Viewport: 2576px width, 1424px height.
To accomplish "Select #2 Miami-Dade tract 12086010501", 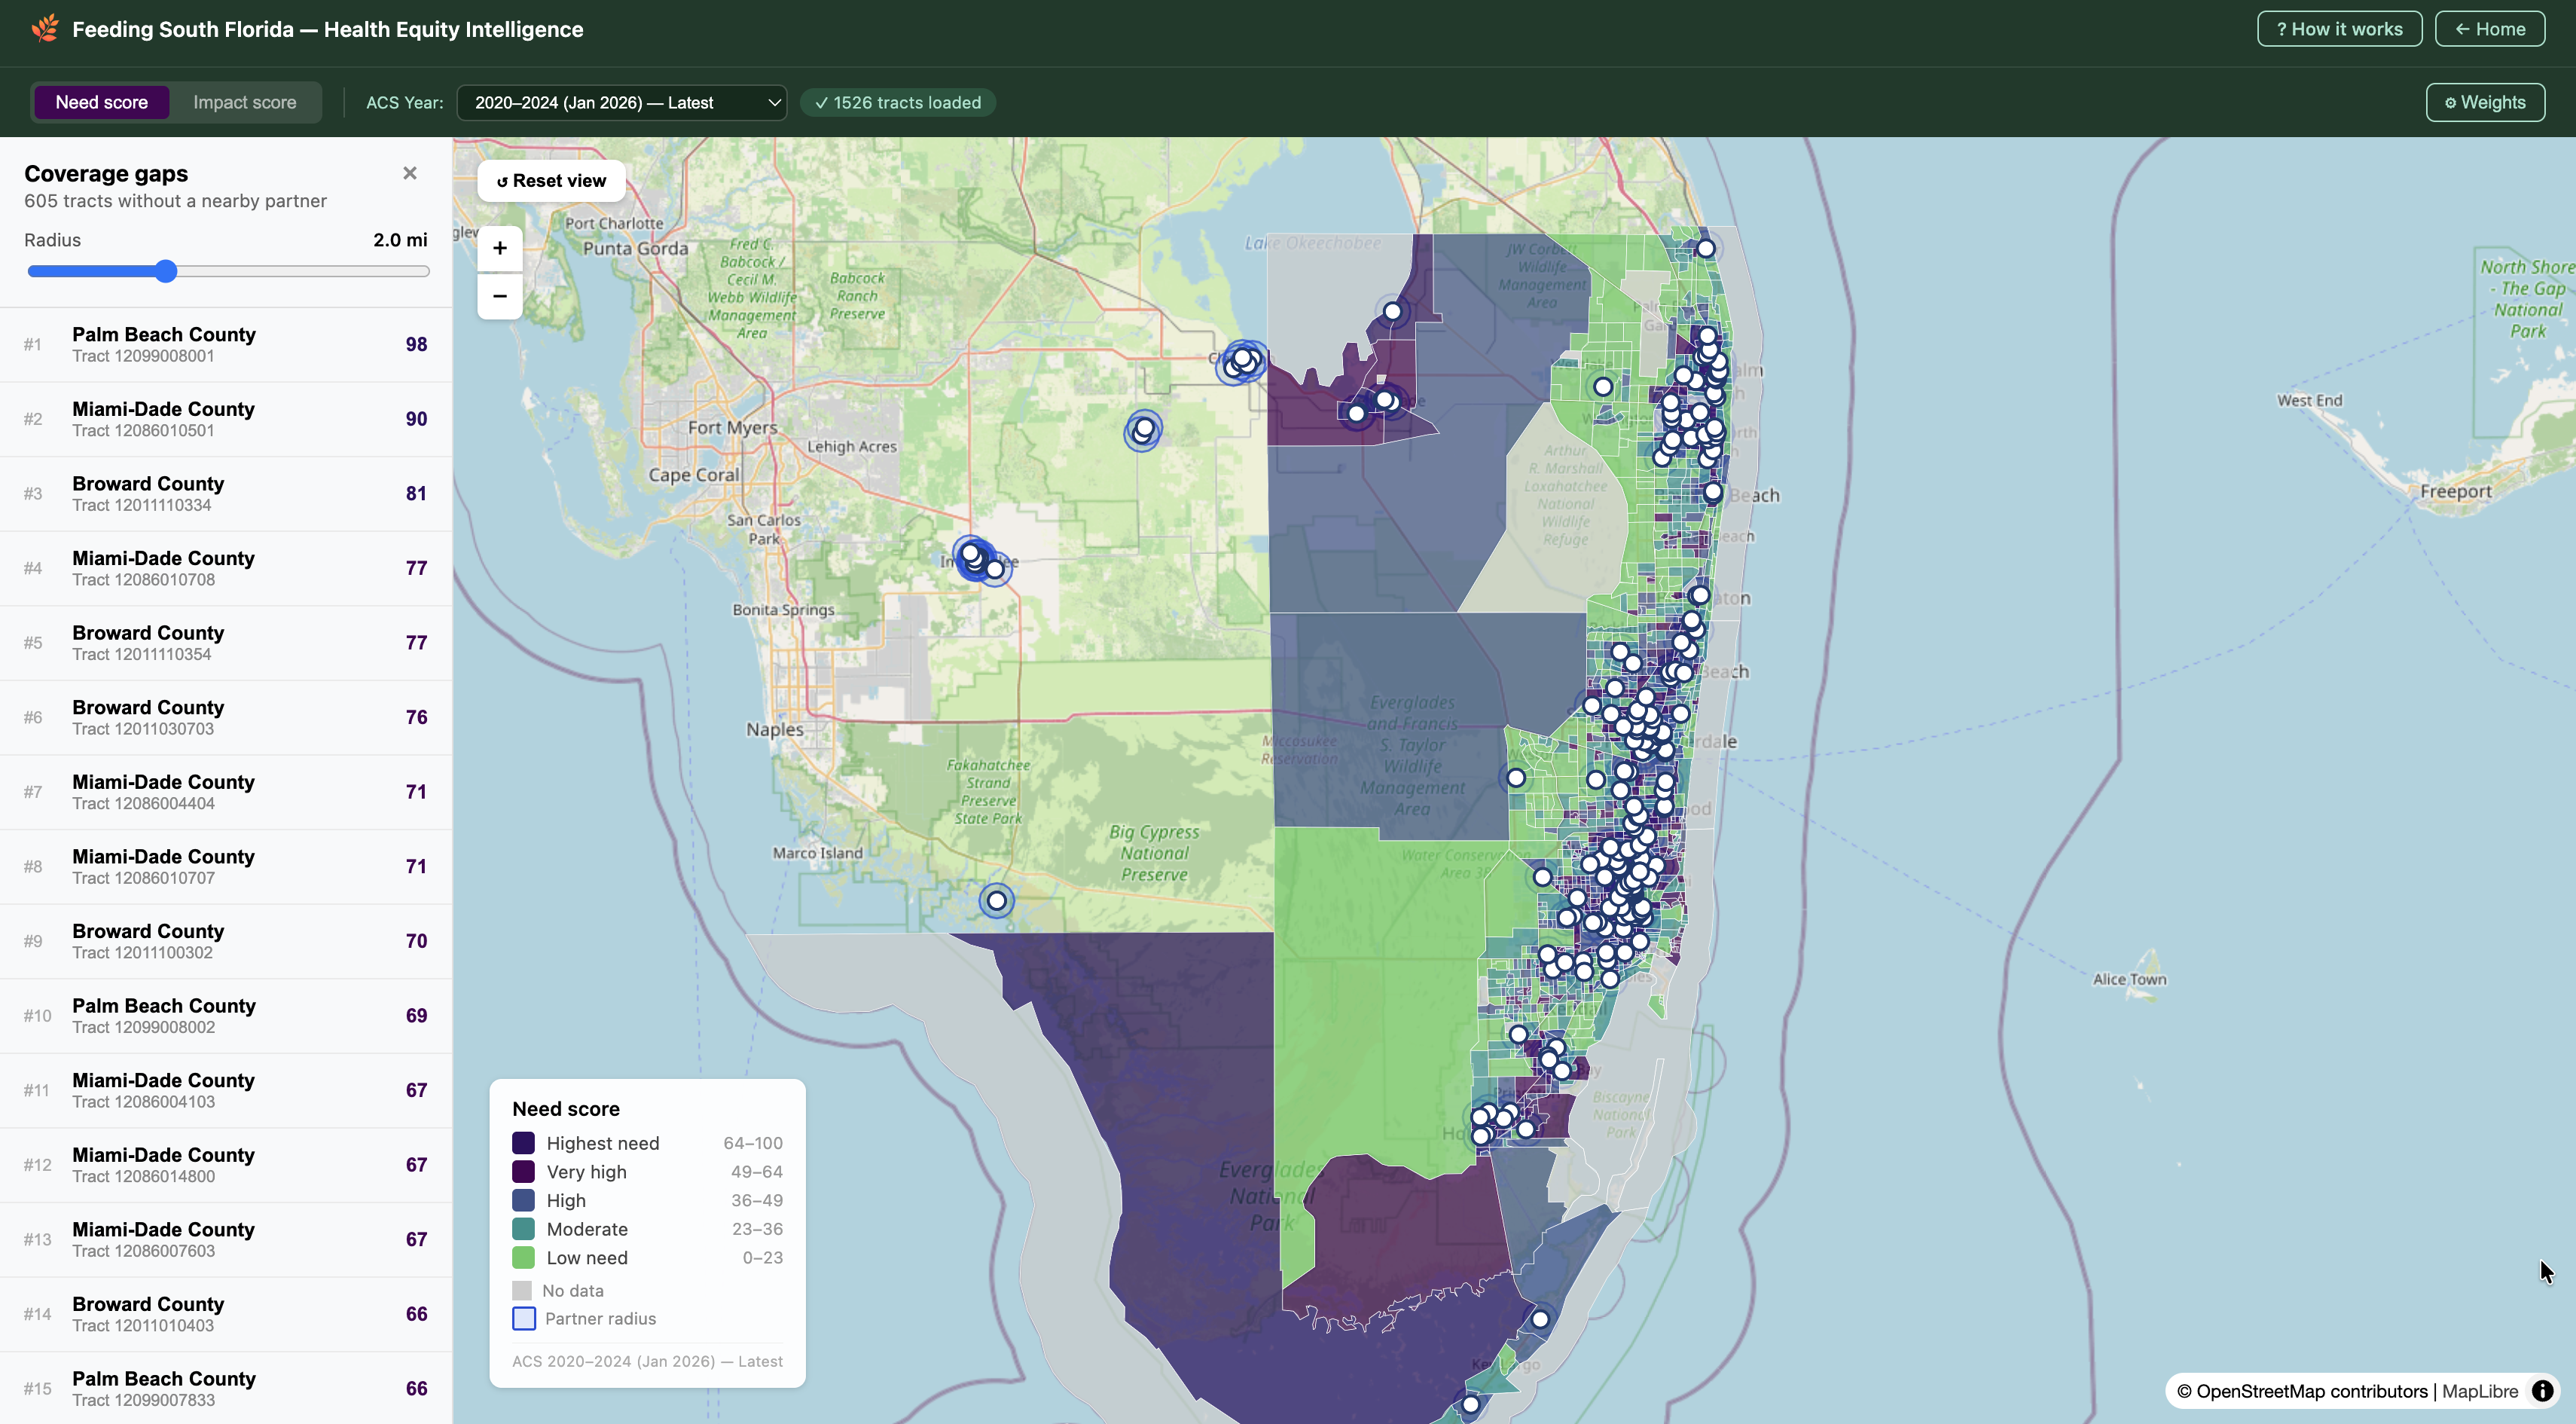I will point(226,419).
